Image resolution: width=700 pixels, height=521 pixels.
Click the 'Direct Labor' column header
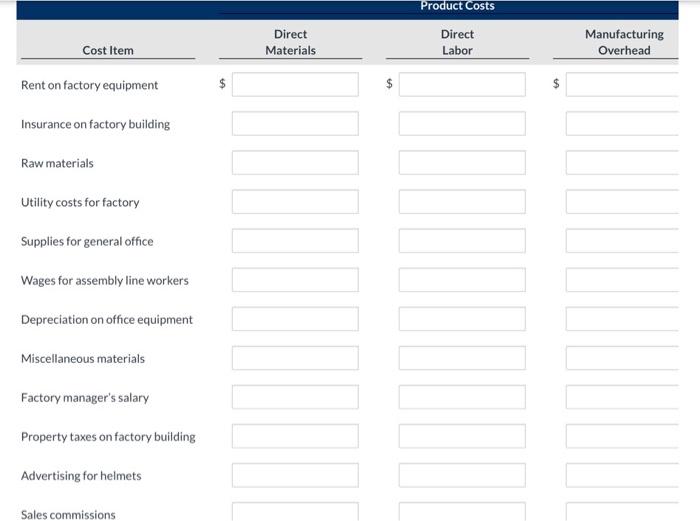tap(458, 42)
